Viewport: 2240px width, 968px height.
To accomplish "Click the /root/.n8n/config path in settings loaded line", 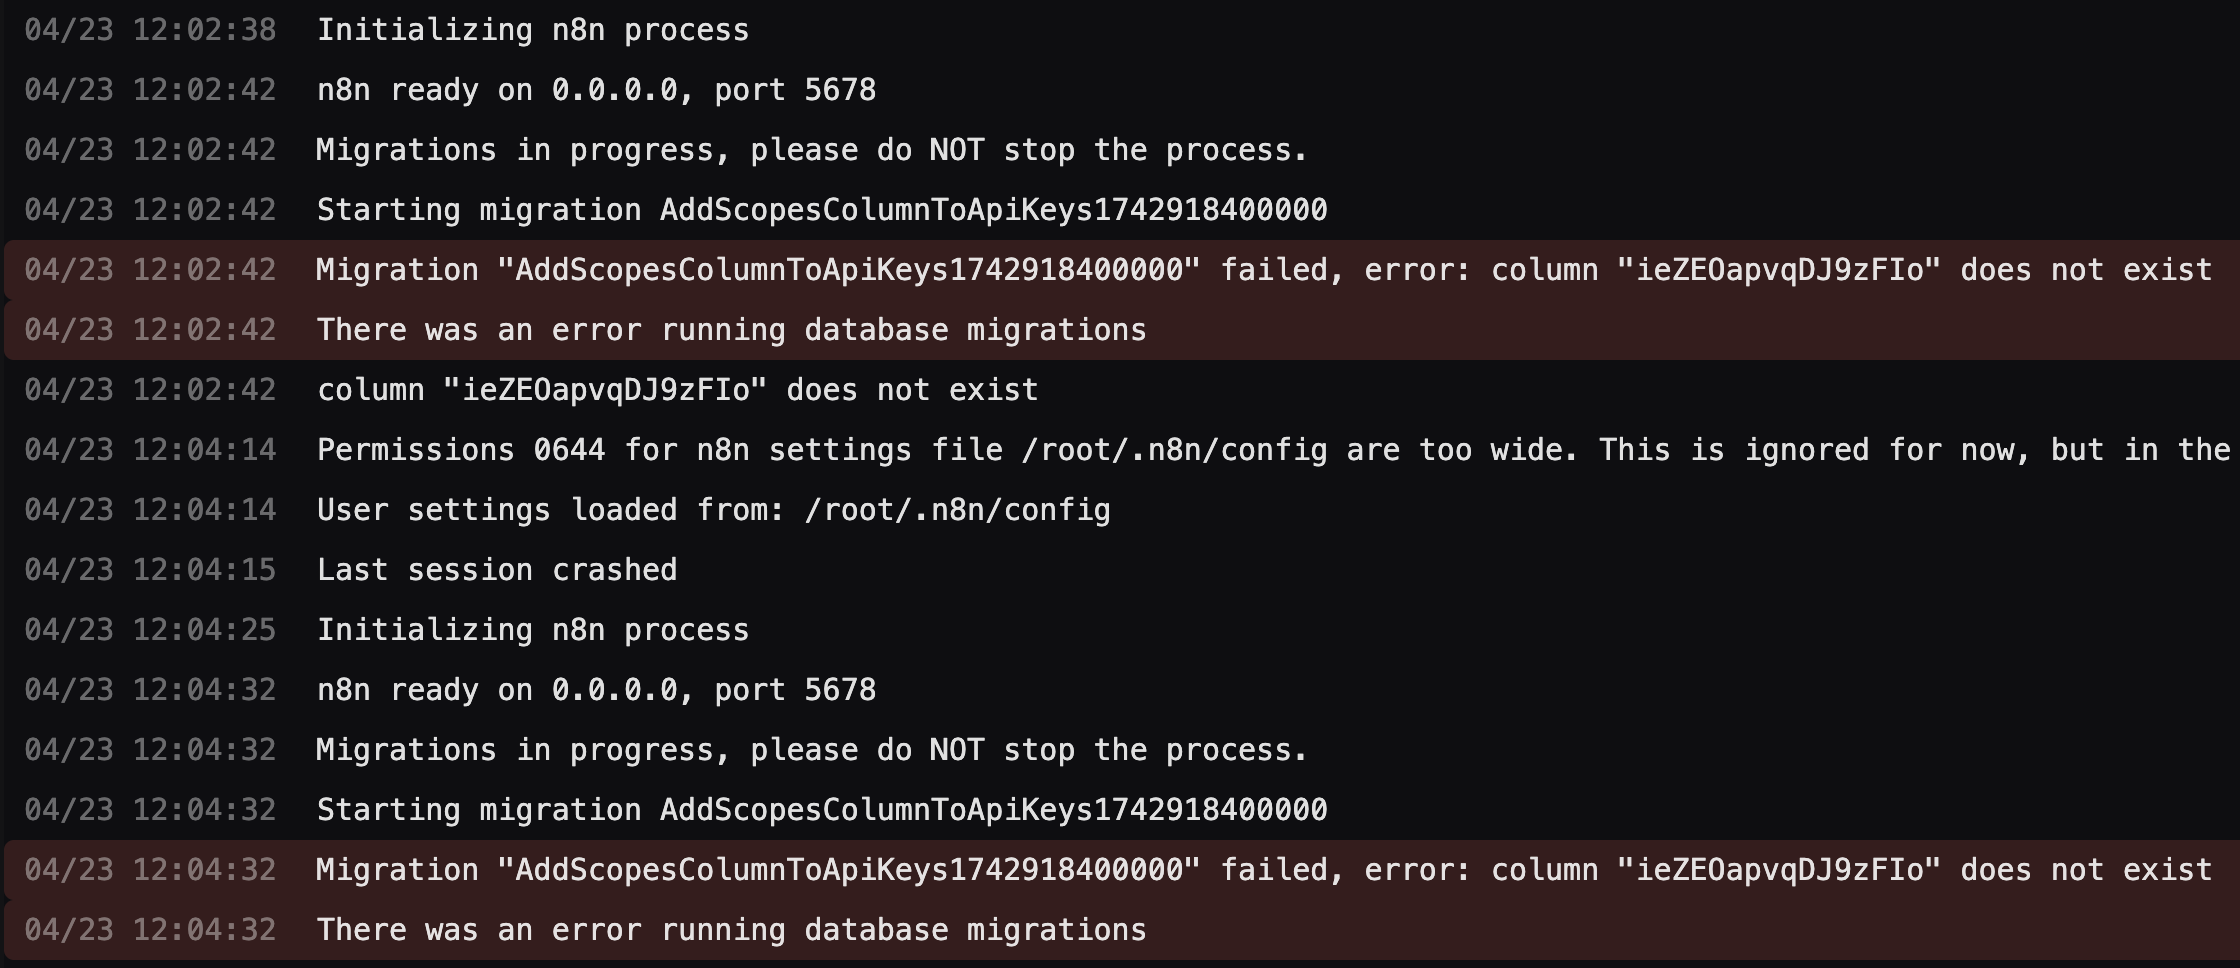I will click(957, 510).
